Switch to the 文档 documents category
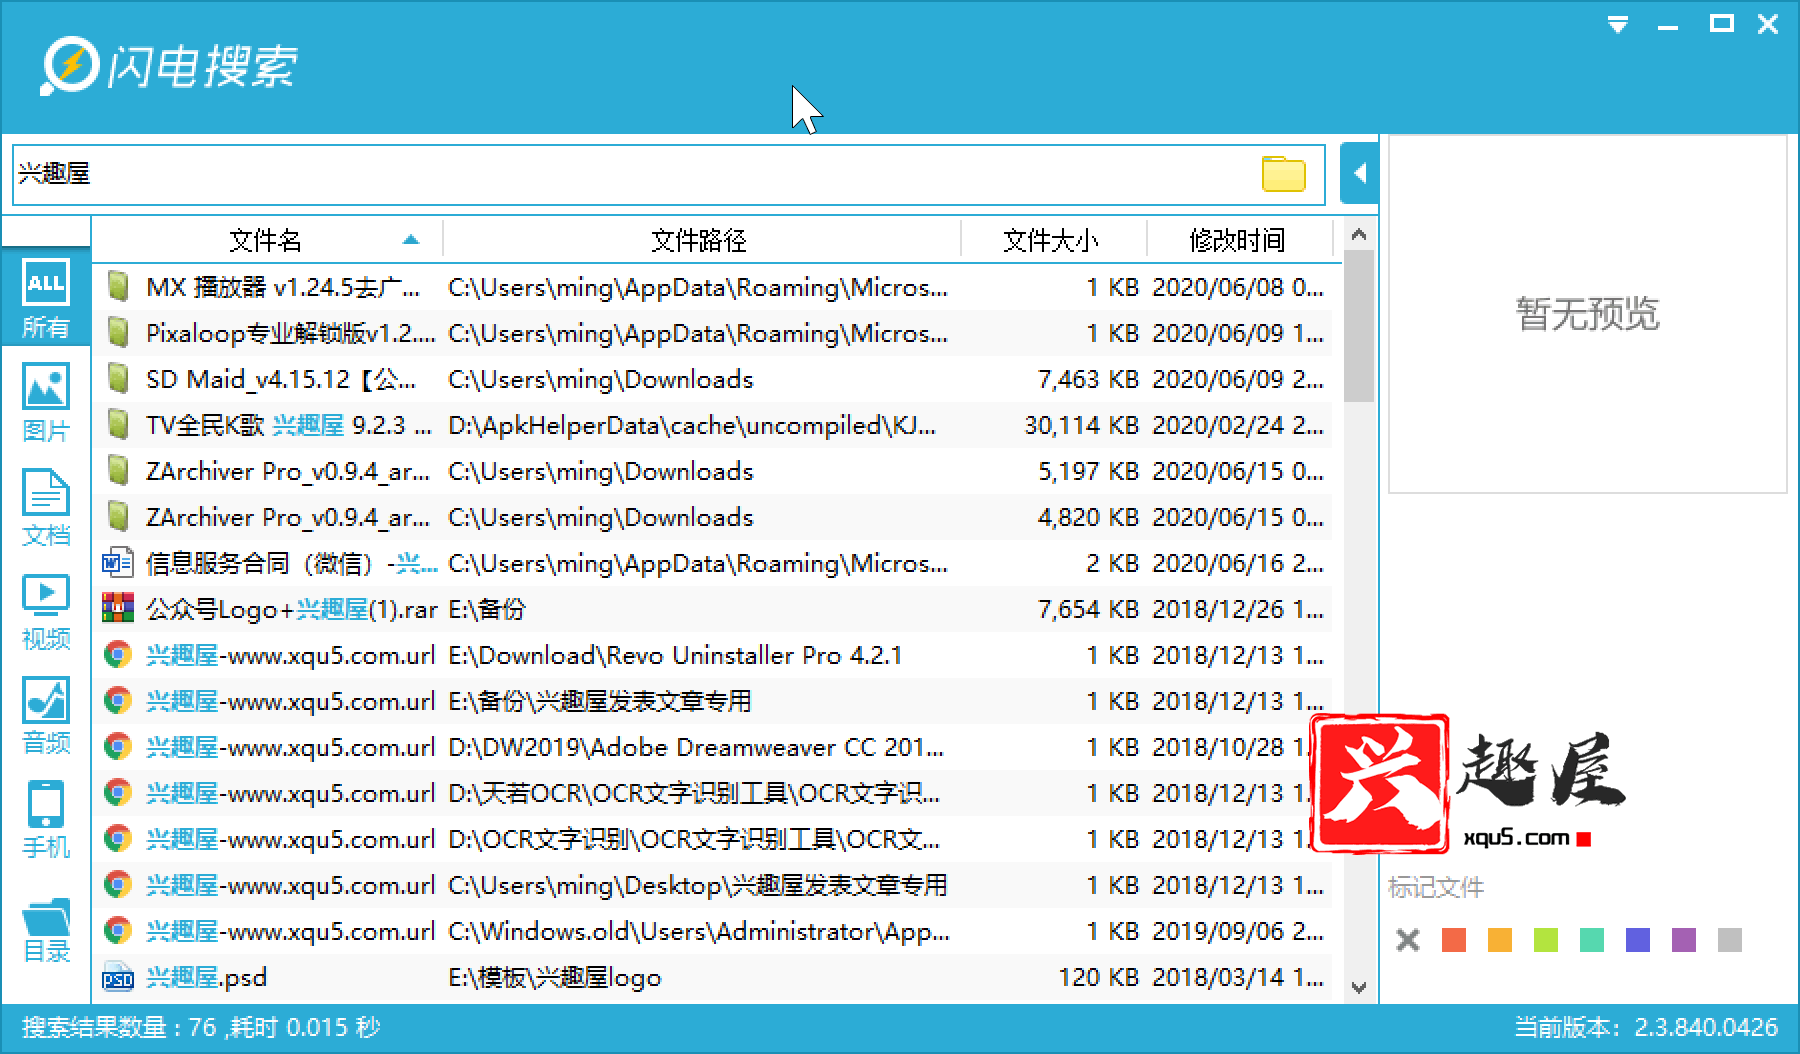This screenshot has height=1054, width=1800. (46, 506)
